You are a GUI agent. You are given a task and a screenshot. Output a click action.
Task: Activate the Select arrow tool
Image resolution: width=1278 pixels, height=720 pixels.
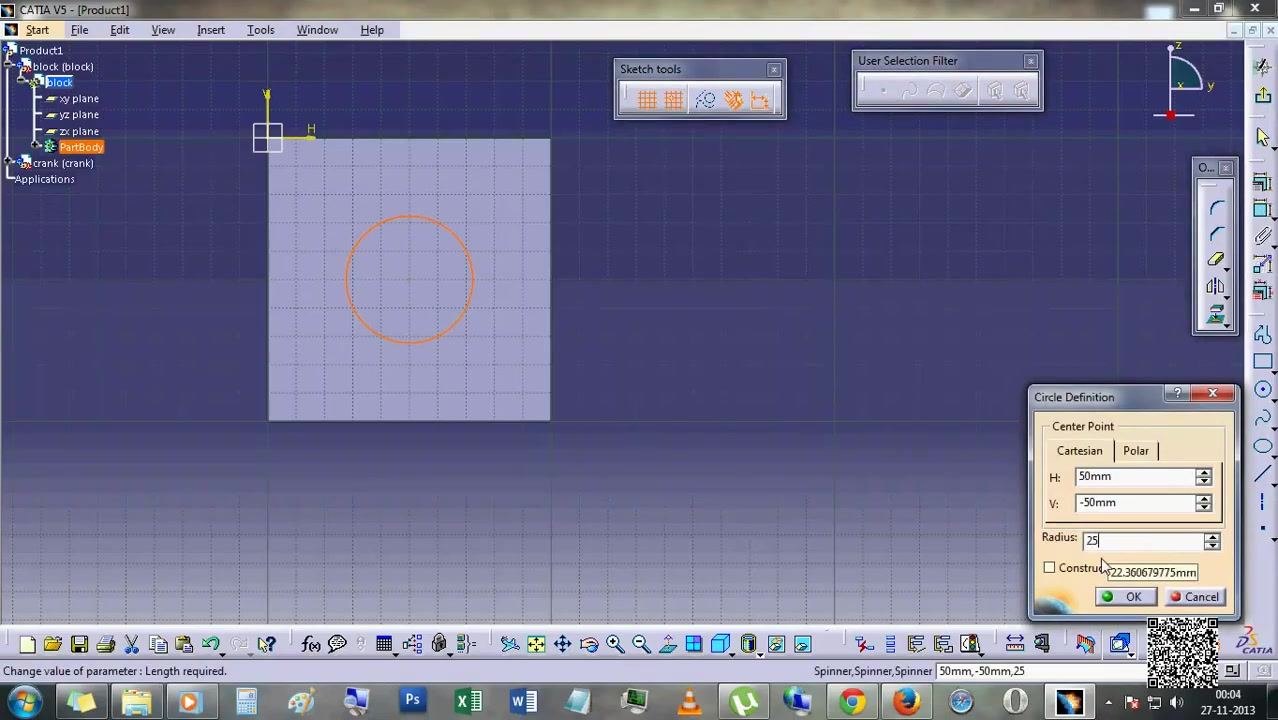(x=1263, y=137)
